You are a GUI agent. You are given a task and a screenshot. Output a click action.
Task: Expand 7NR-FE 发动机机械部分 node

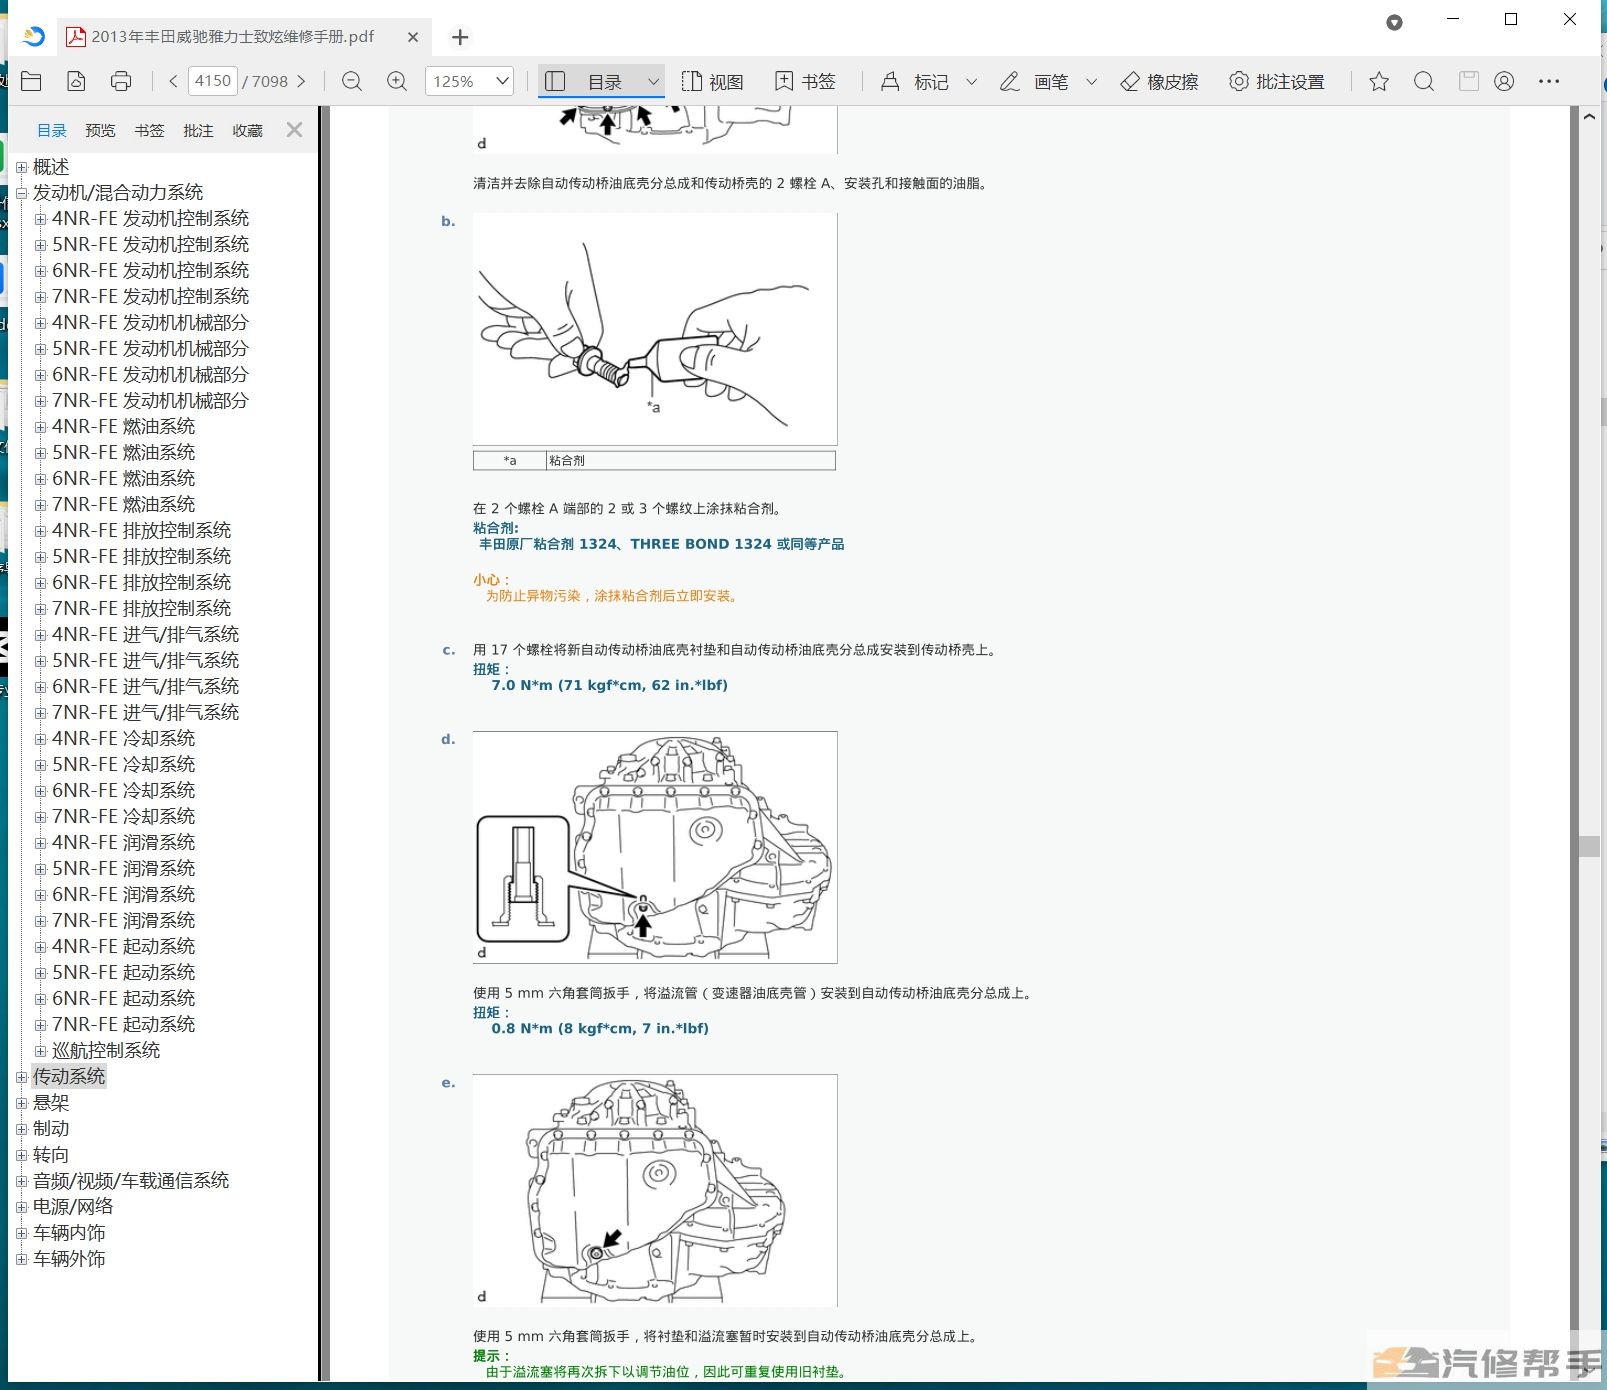tap(41, 401)
